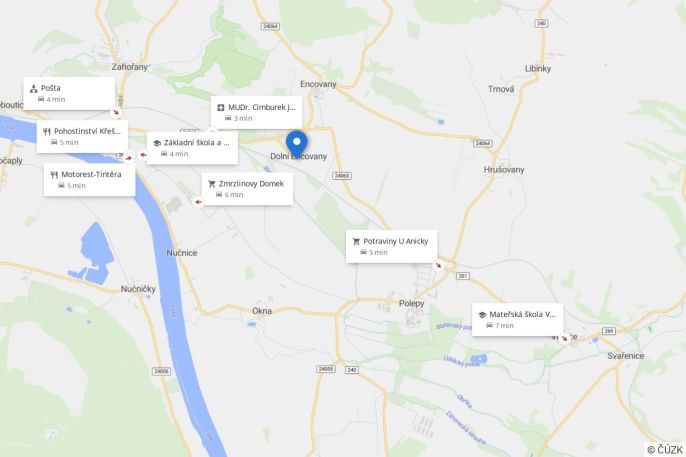Click red arrow marker beside Potraviny U Anicky
This screenshot has width=686, height=457.
point(438,265)
